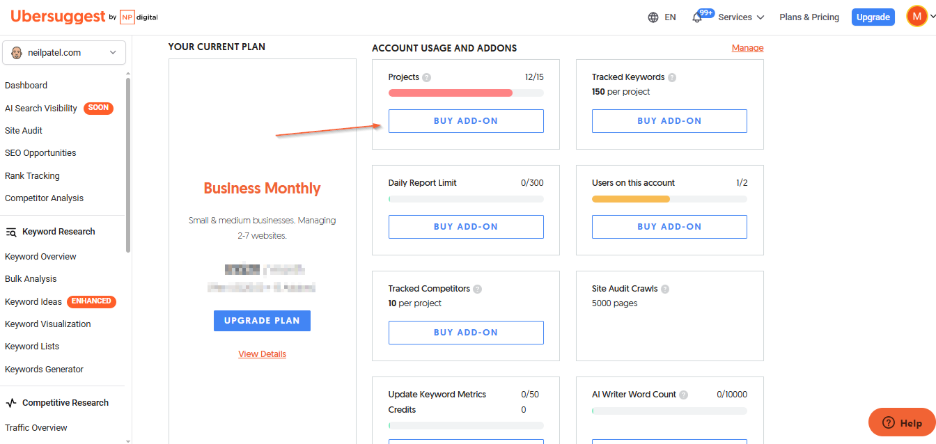The width and height of the screenshot is (936, 444).
Task: Open the View Details link
Action: point(262,354)
